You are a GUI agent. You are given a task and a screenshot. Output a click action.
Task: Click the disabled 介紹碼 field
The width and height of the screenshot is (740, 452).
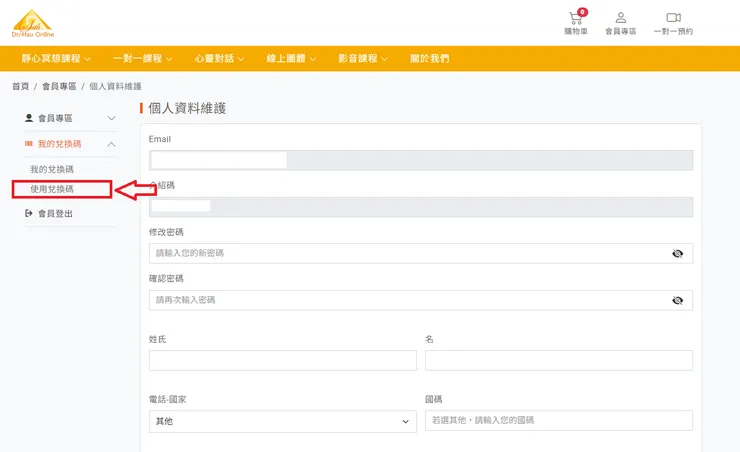pyautogui.click(x=421, y=207)
